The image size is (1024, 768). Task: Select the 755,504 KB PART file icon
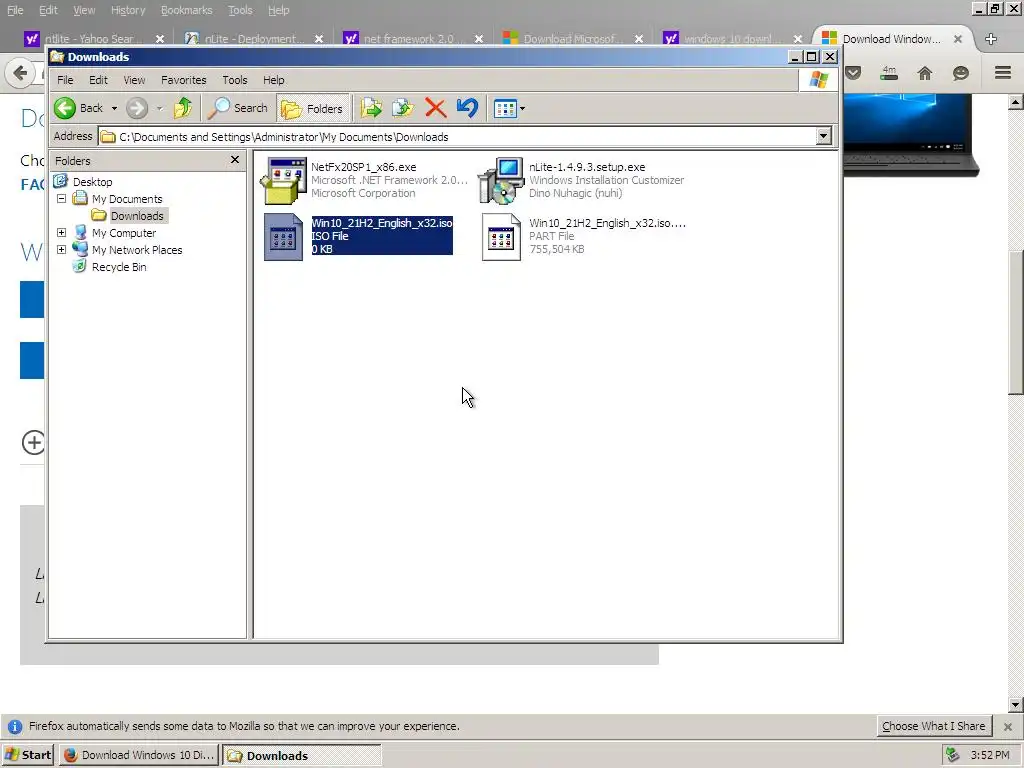tap(501, 236)
